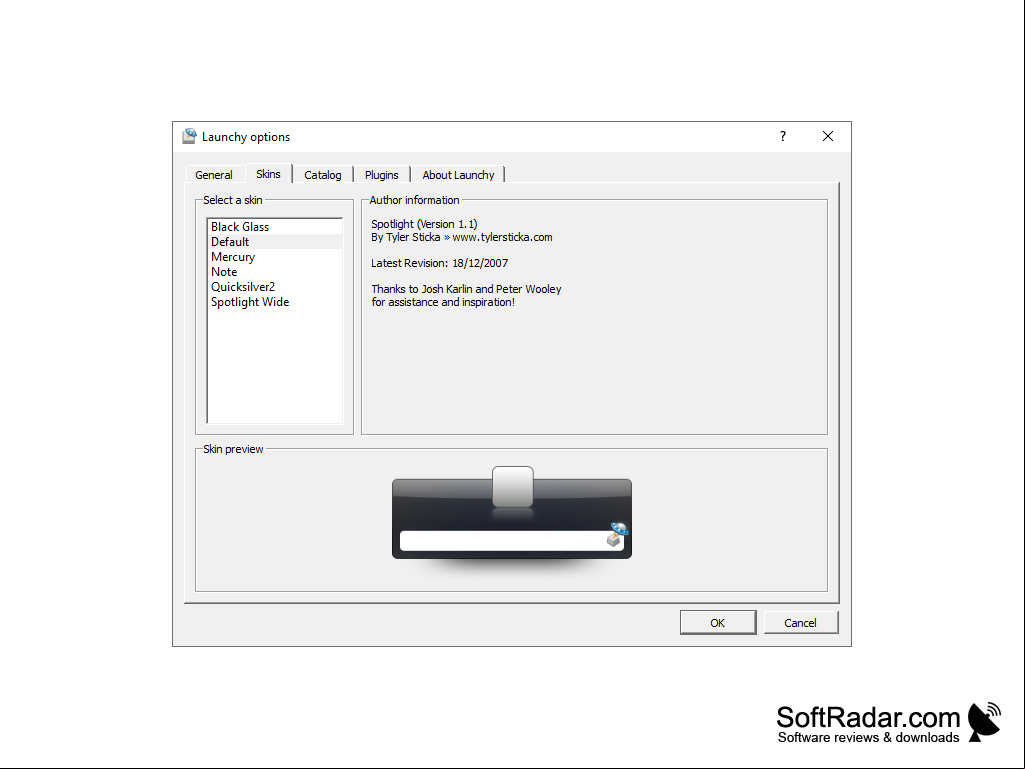Click the help question mark button
Viewport: 1025px width, 769px height.
point(782,136)
